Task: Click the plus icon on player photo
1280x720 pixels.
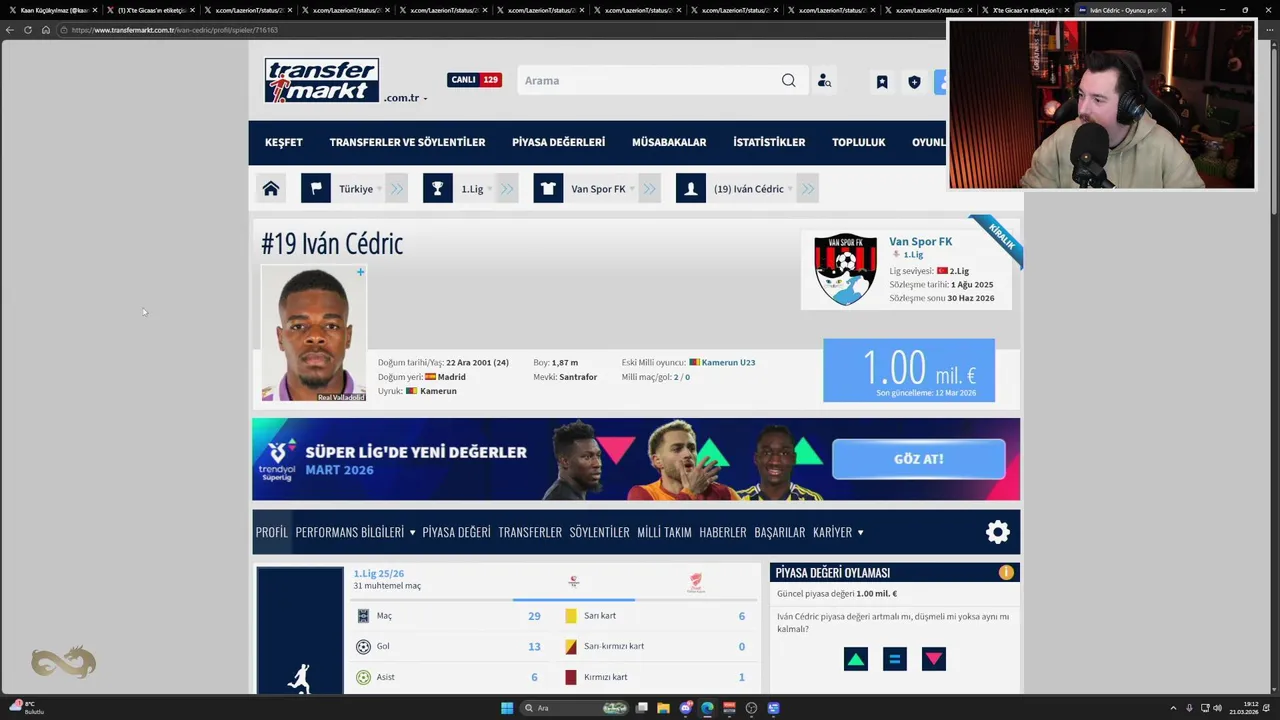Action: (x=360, y=272)
